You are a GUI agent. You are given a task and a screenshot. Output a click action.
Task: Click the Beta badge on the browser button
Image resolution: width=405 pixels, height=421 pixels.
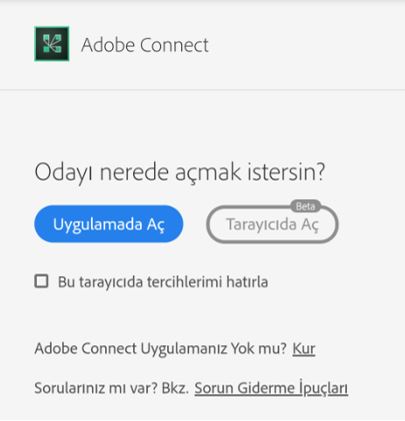pyautogui.click(x=305, y=206)
